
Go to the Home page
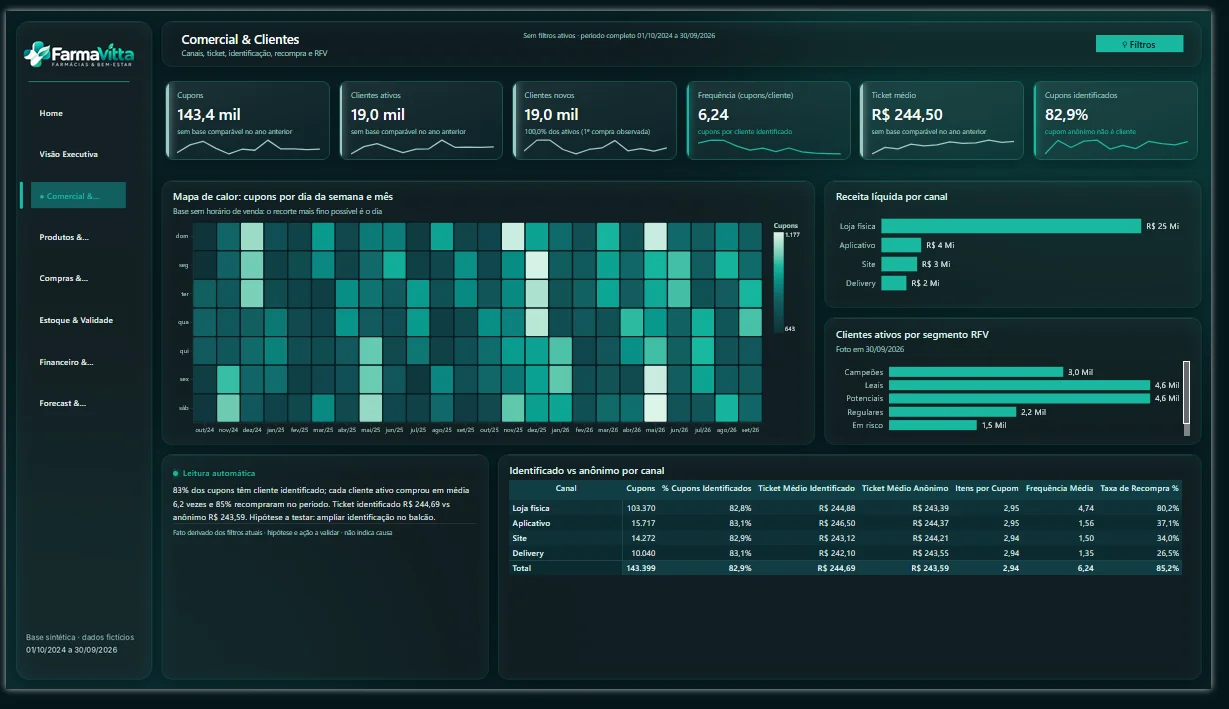[x=51, y=113]
